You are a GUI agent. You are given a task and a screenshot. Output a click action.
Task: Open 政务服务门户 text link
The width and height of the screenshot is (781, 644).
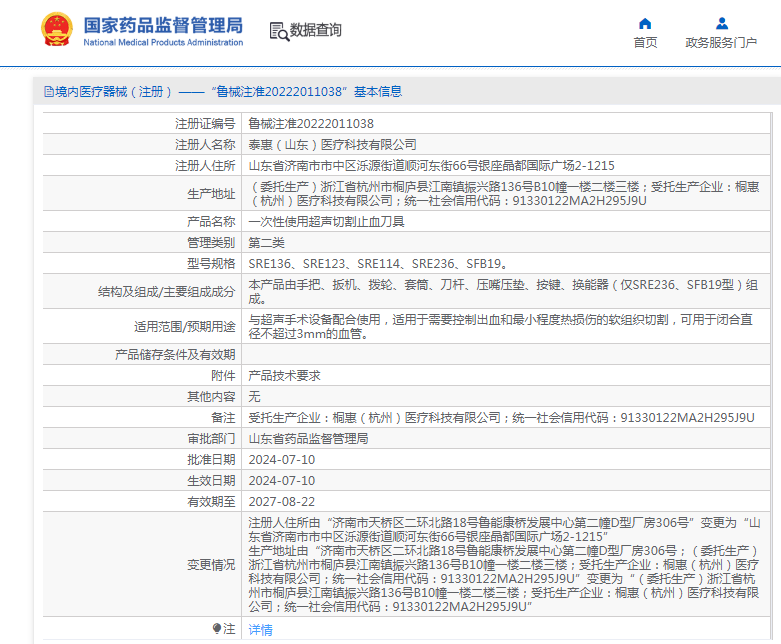click(721, 43)
